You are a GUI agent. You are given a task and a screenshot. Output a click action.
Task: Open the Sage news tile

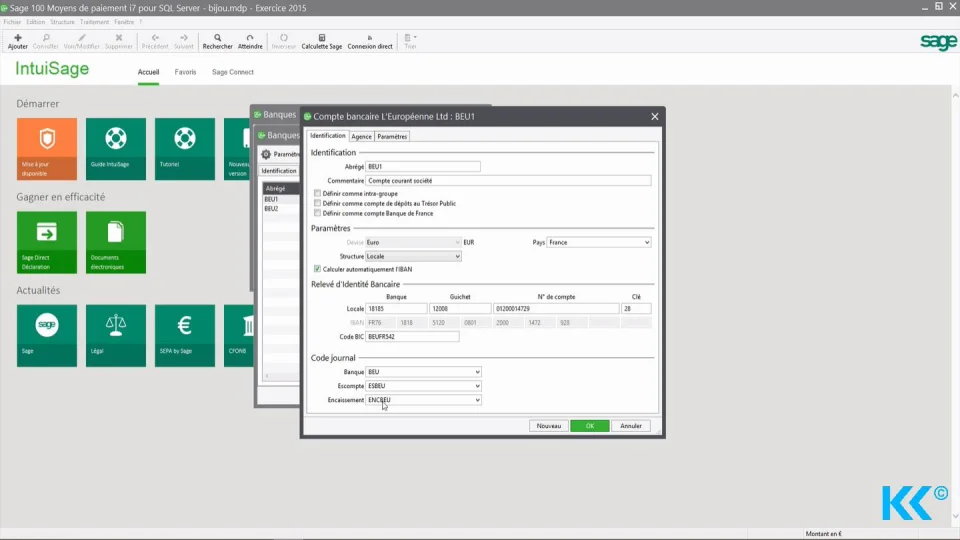[x=47, y=336]
